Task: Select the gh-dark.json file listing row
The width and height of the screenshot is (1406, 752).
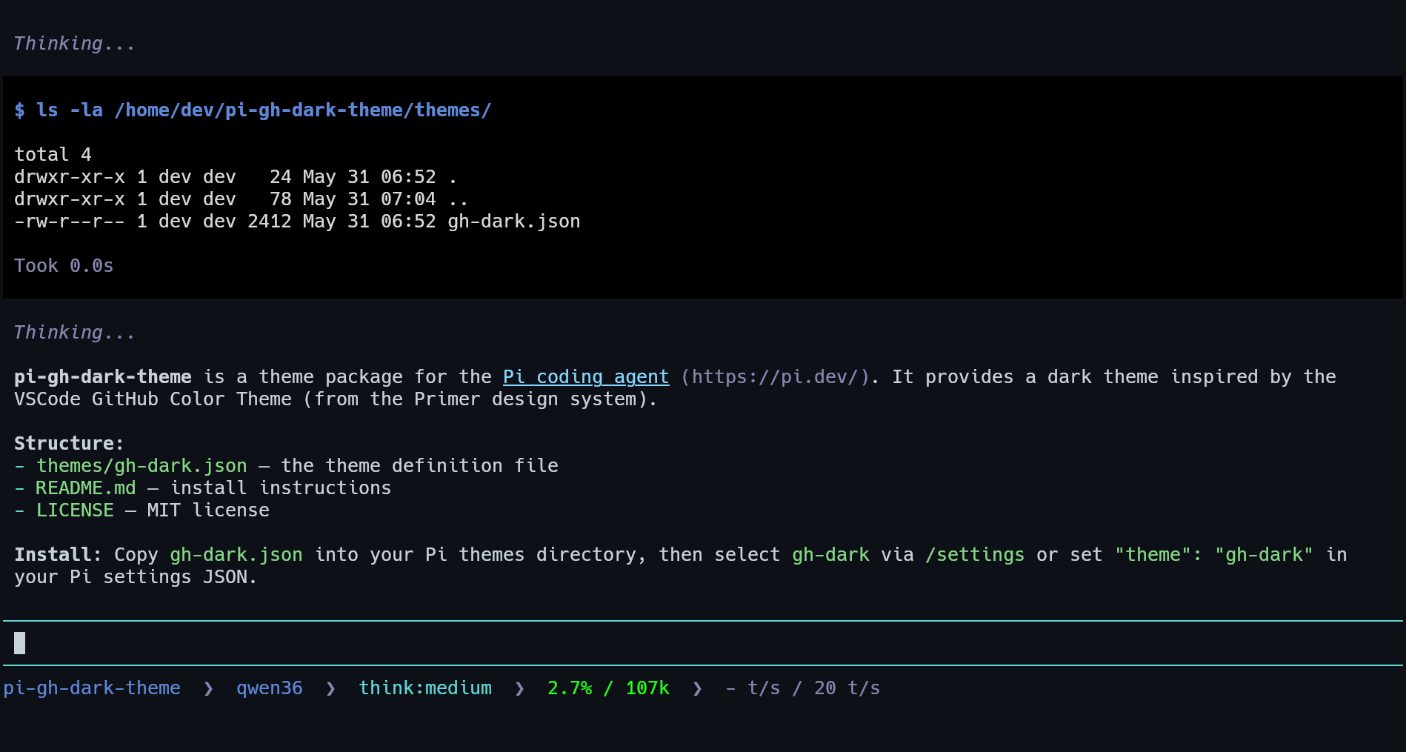Action: click(297, 221)
